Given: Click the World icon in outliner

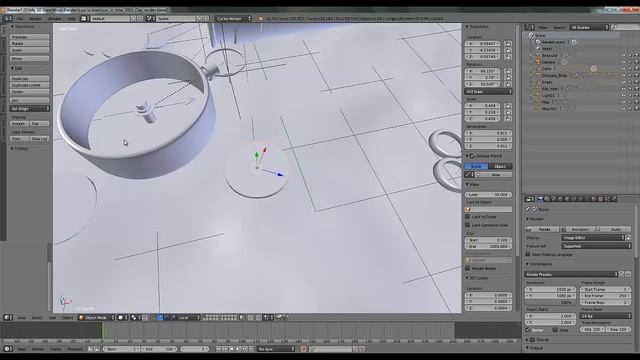Looking at the screenshot, I should click(x=538, y=49).
